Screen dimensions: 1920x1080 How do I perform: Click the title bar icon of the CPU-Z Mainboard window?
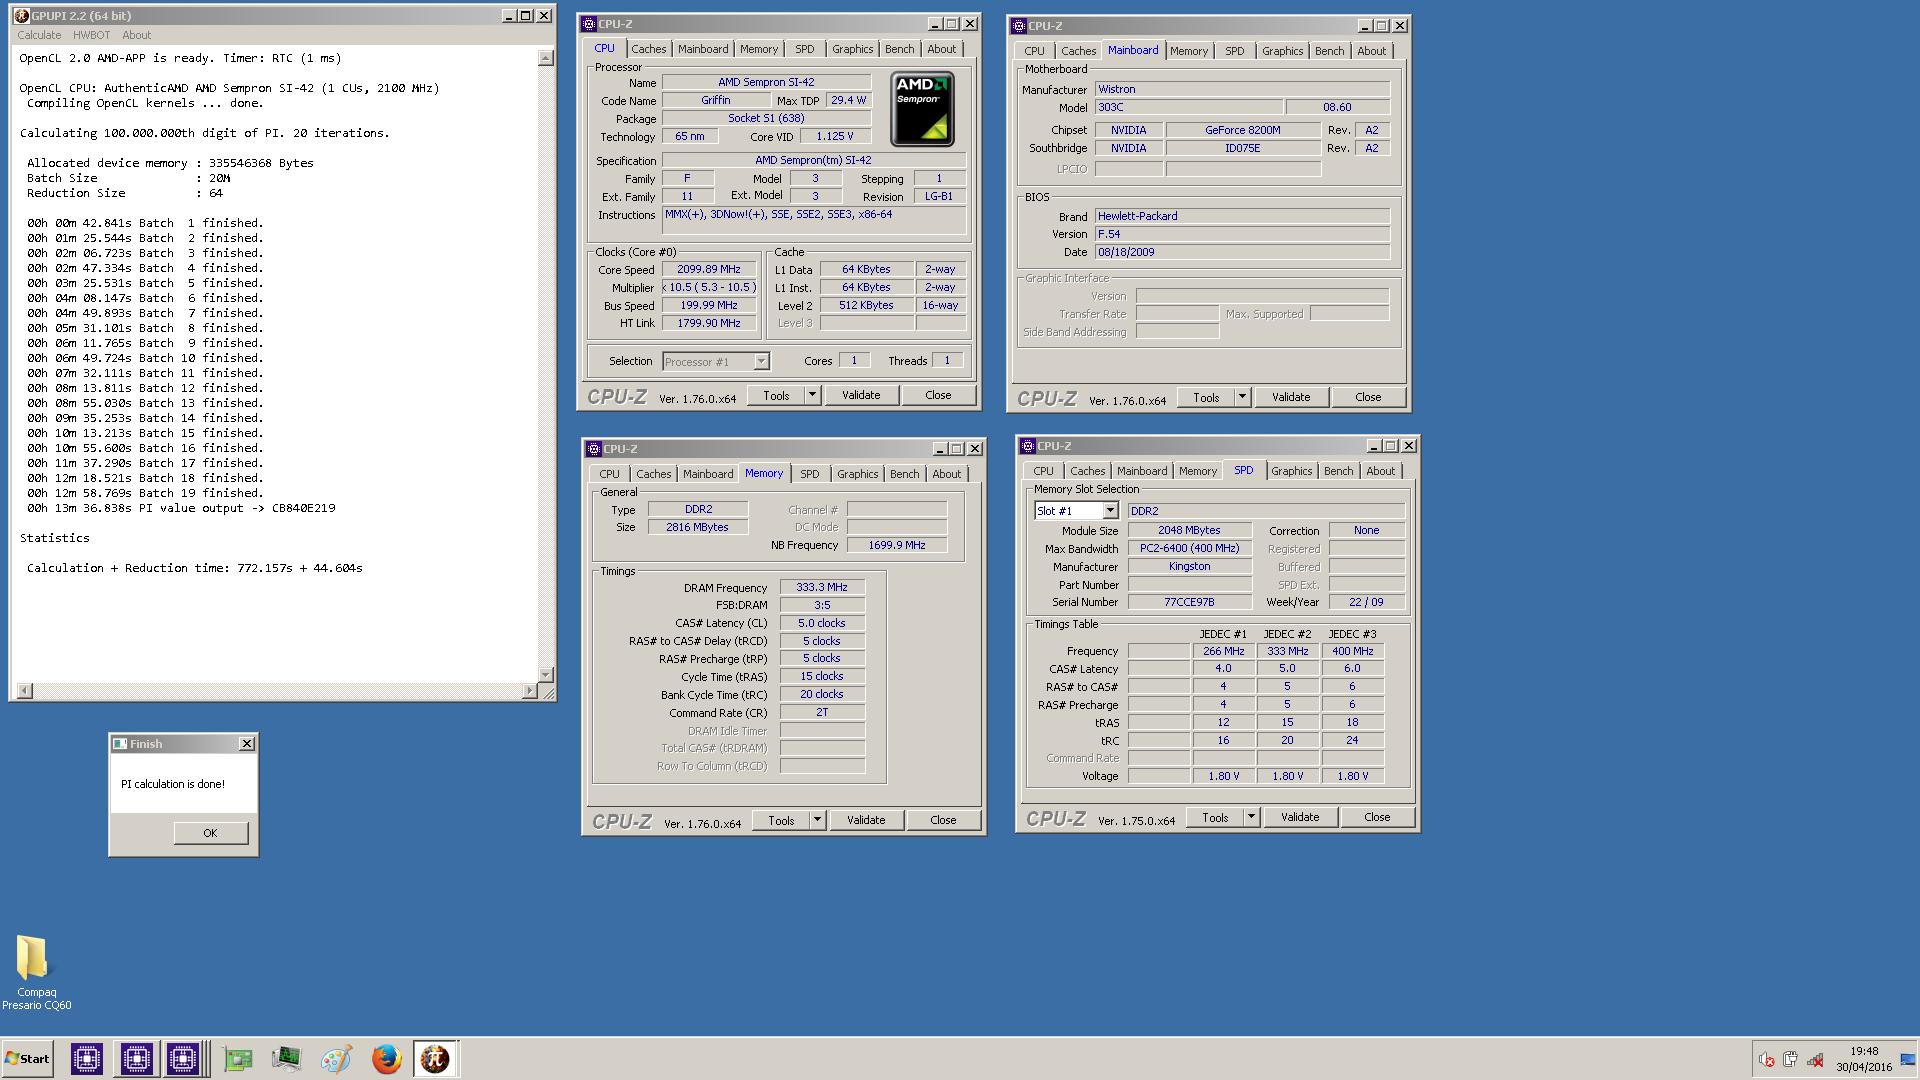point(1018,26)
